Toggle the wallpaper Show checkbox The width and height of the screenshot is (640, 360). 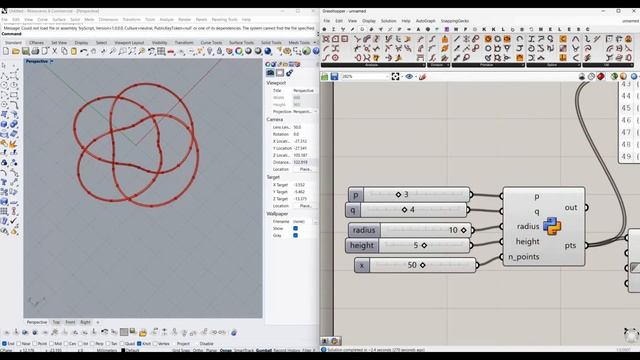click(296, 229)
